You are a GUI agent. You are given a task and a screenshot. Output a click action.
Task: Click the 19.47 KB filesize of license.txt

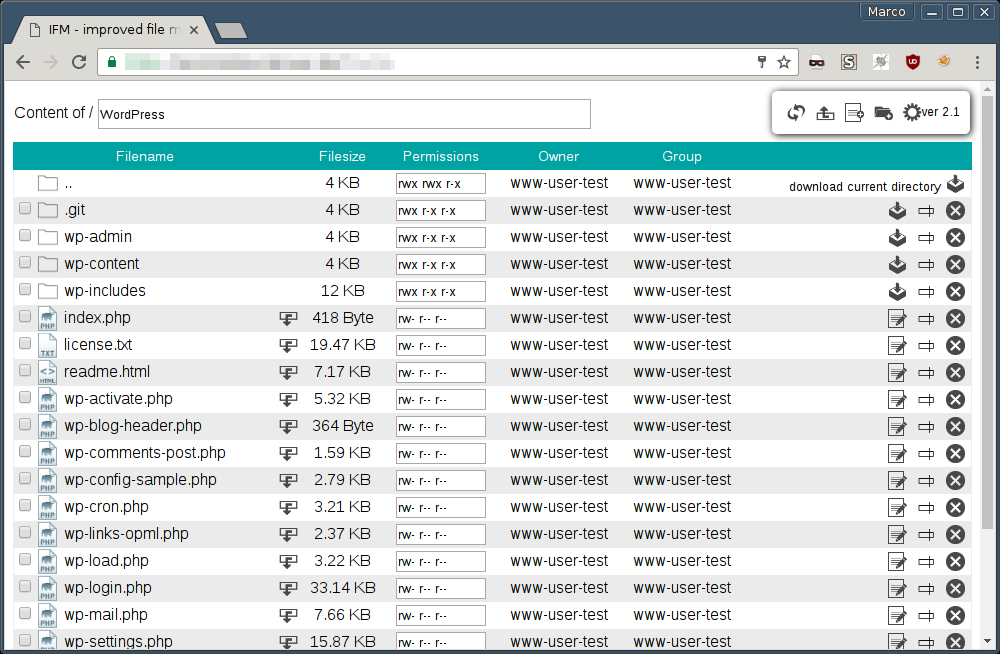(x=342, y=345)
